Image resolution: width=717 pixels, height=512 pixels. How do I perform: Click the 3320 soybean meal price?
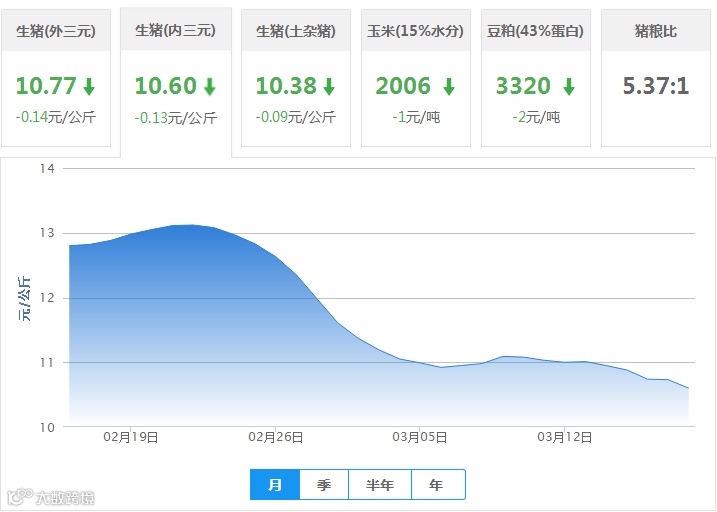click(523, 86)
